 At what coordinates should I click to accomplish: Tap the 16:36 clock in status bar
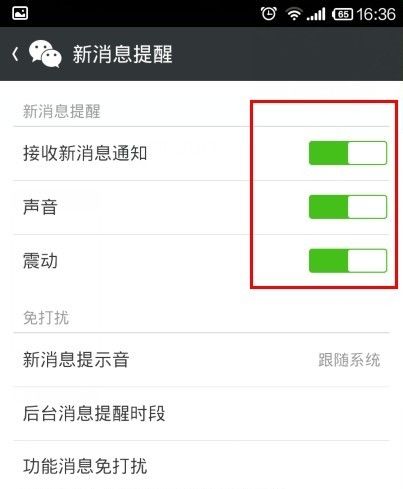point(376,14)
